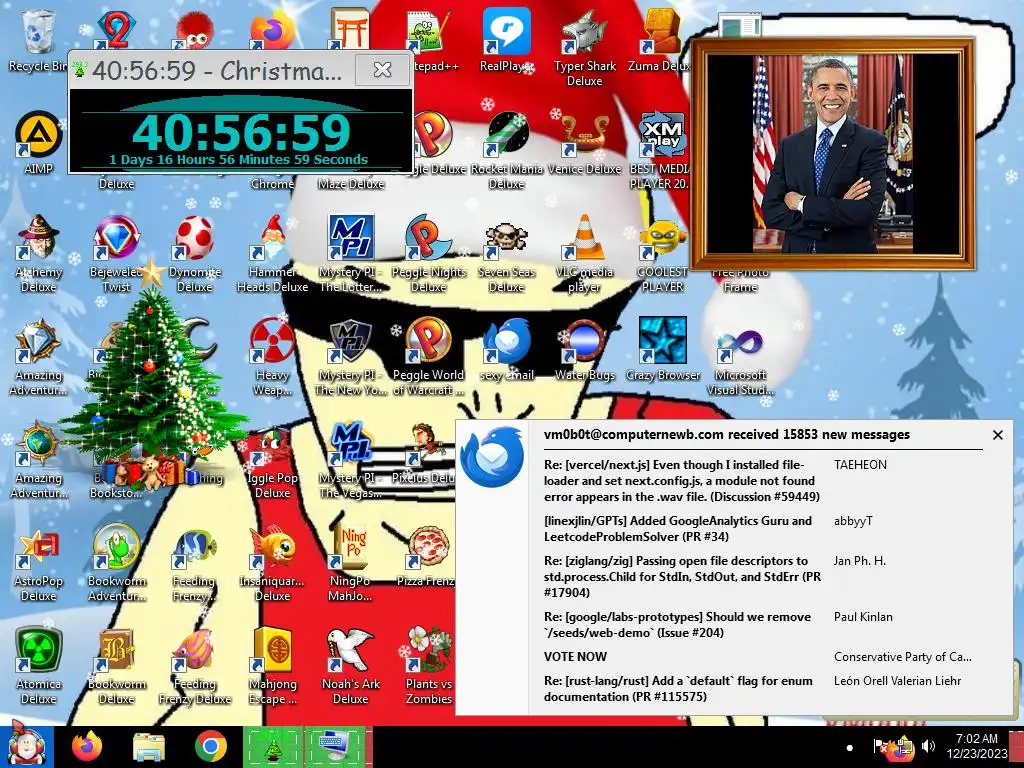The height and width of the screenshot is (768, 1024).
Task: Open the vercel/next.js file-loader message
Action: pyautogui.click(x=681, y=481)
